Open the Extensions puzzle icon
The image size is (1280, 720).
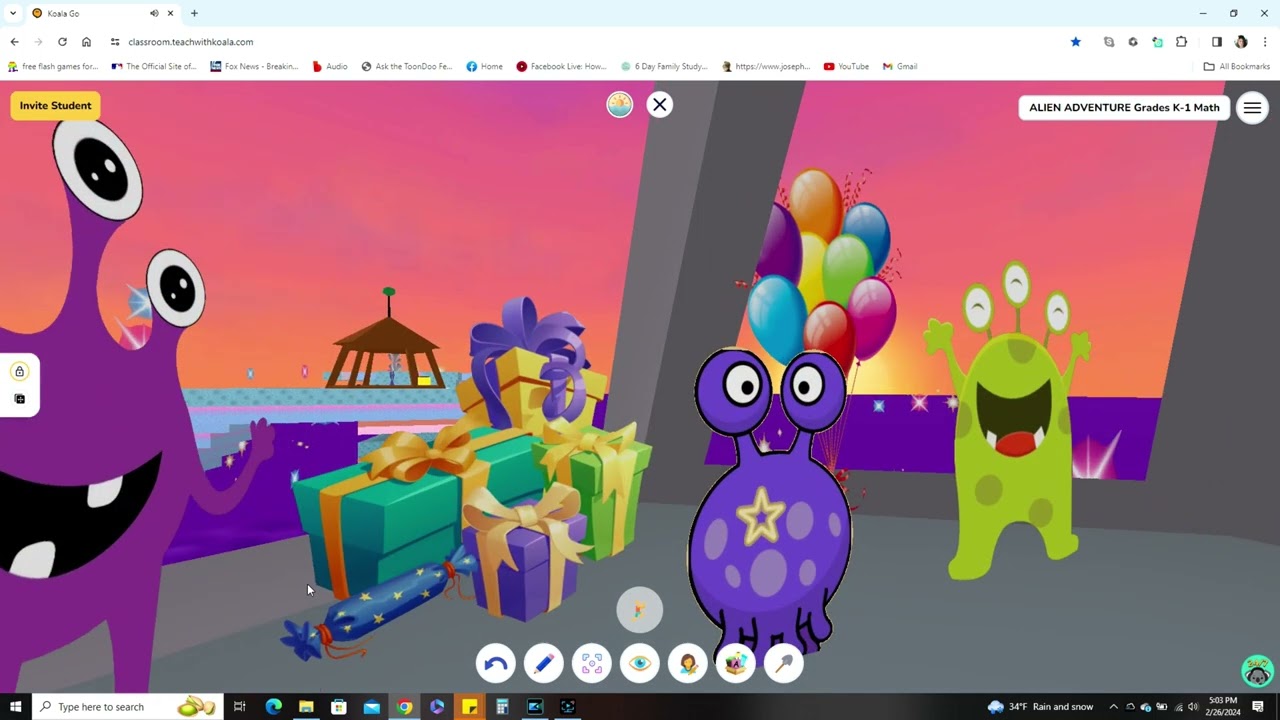tap(1182, 42)
